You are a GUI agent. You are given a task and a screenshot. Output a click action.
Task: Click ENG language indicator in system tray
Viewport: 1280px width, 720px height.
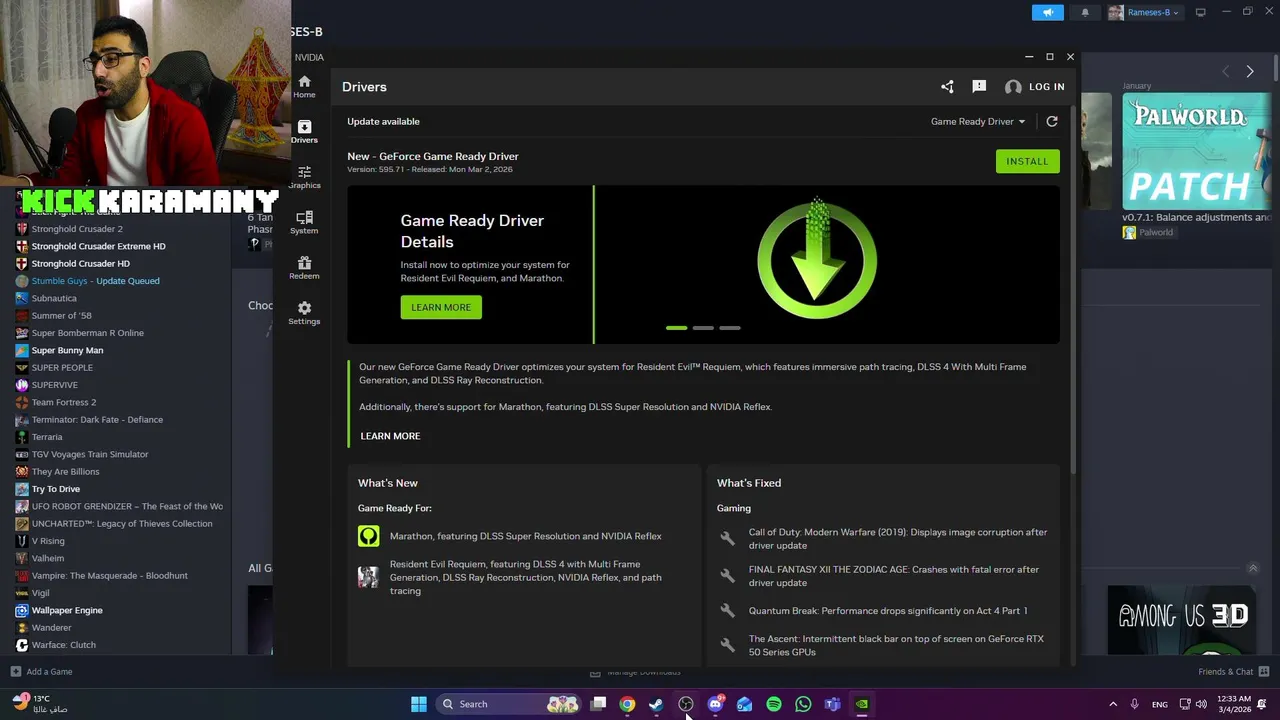[x=1160, y=704]
